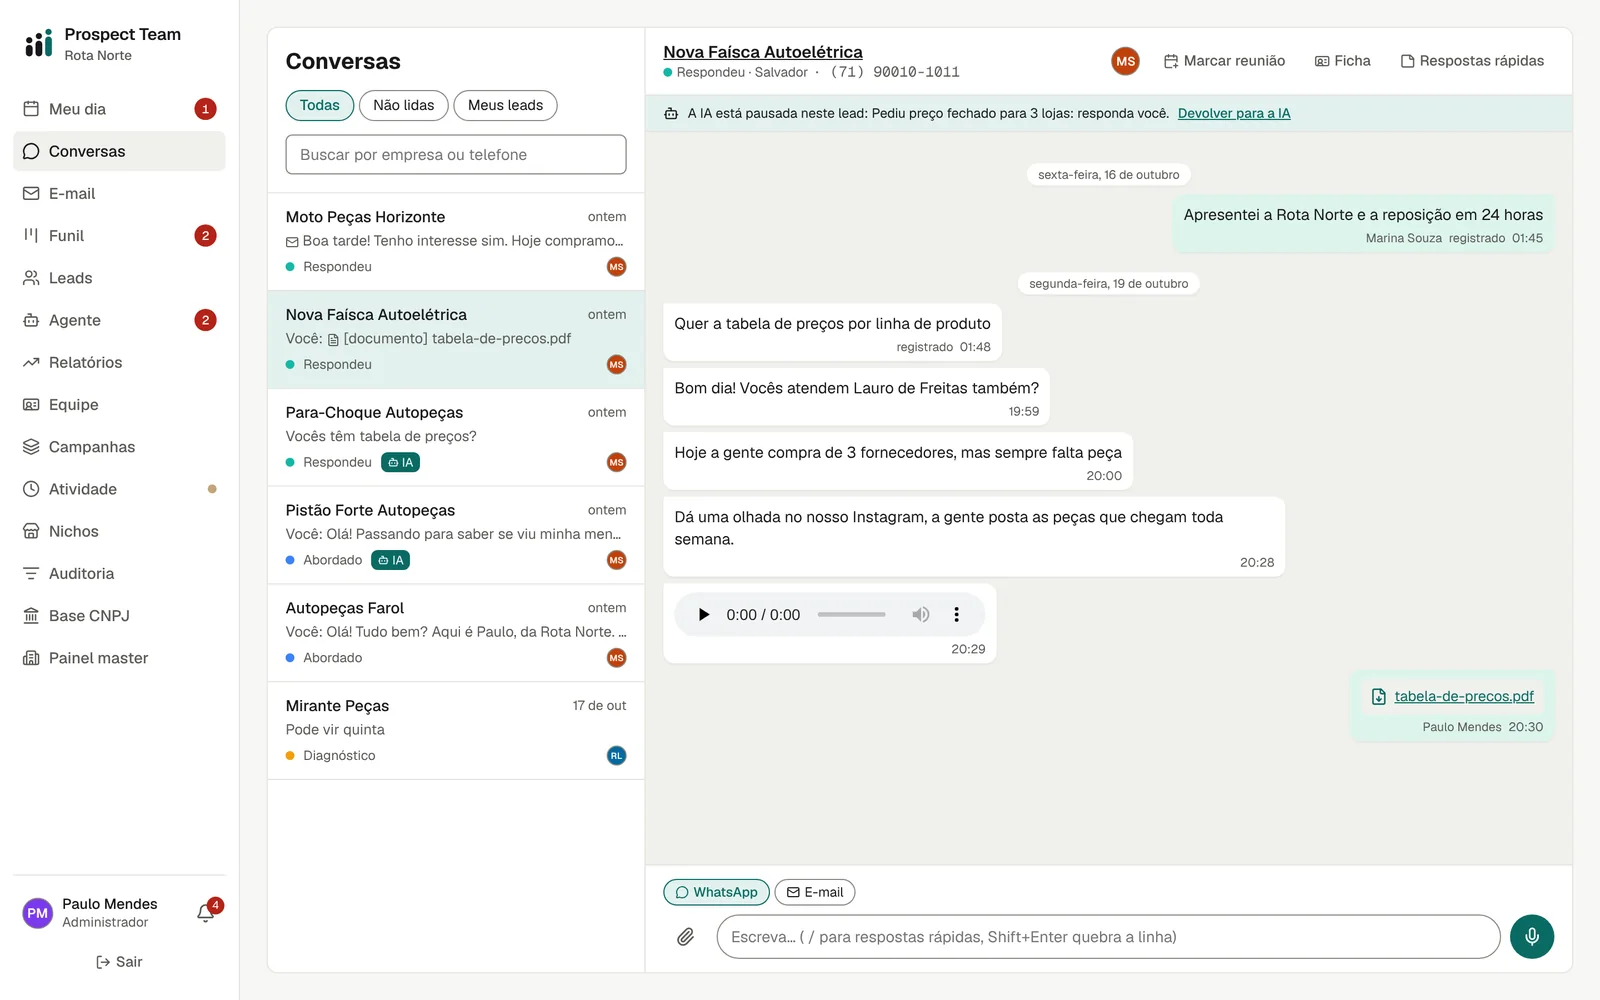Switch reply channel to WhatsApp
This screenshot has height=1000, width=1600.
[x=716, y=892]
